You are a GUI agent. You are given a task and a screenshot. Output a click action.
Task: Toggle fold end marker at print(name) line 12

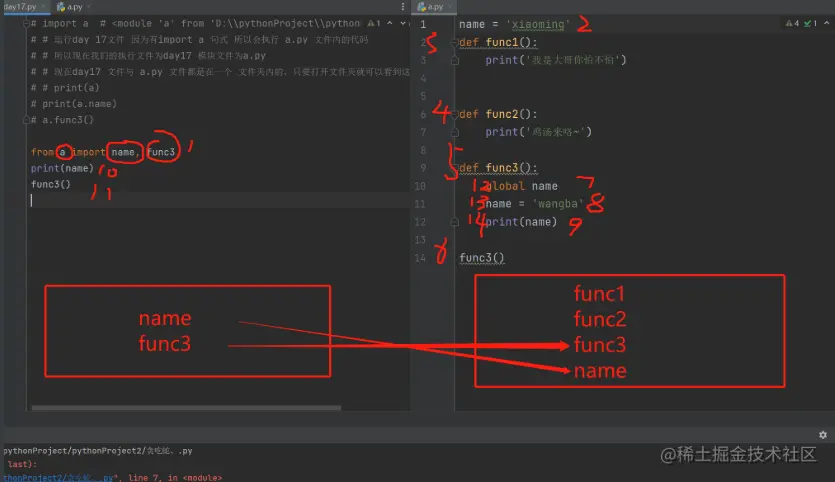click(x=455, y=222)
